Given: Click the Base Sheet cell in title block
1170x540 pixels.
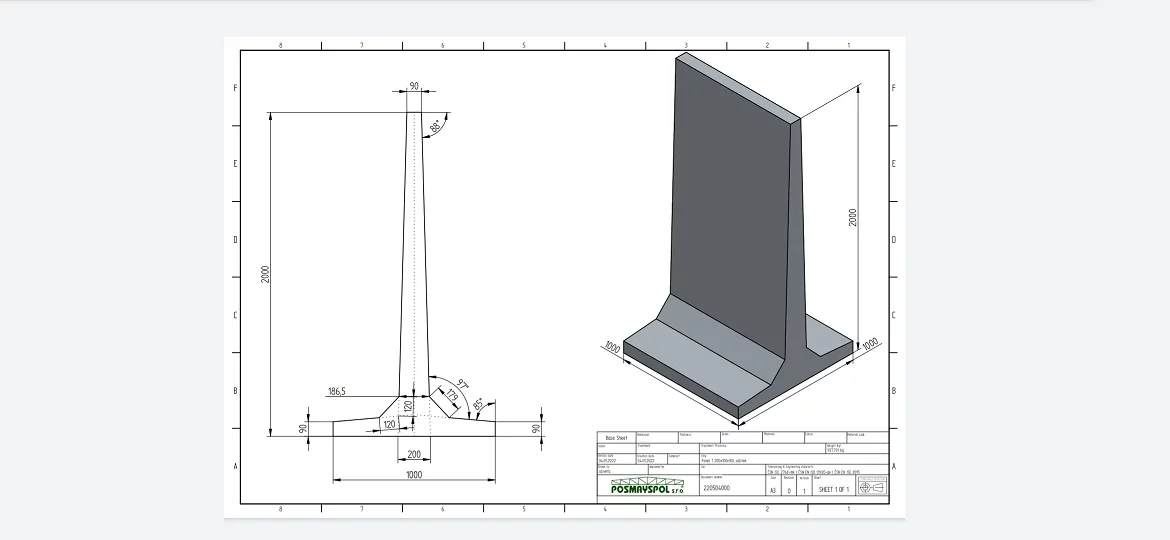Looking at the screenshot, I should (x=616, y=438).
